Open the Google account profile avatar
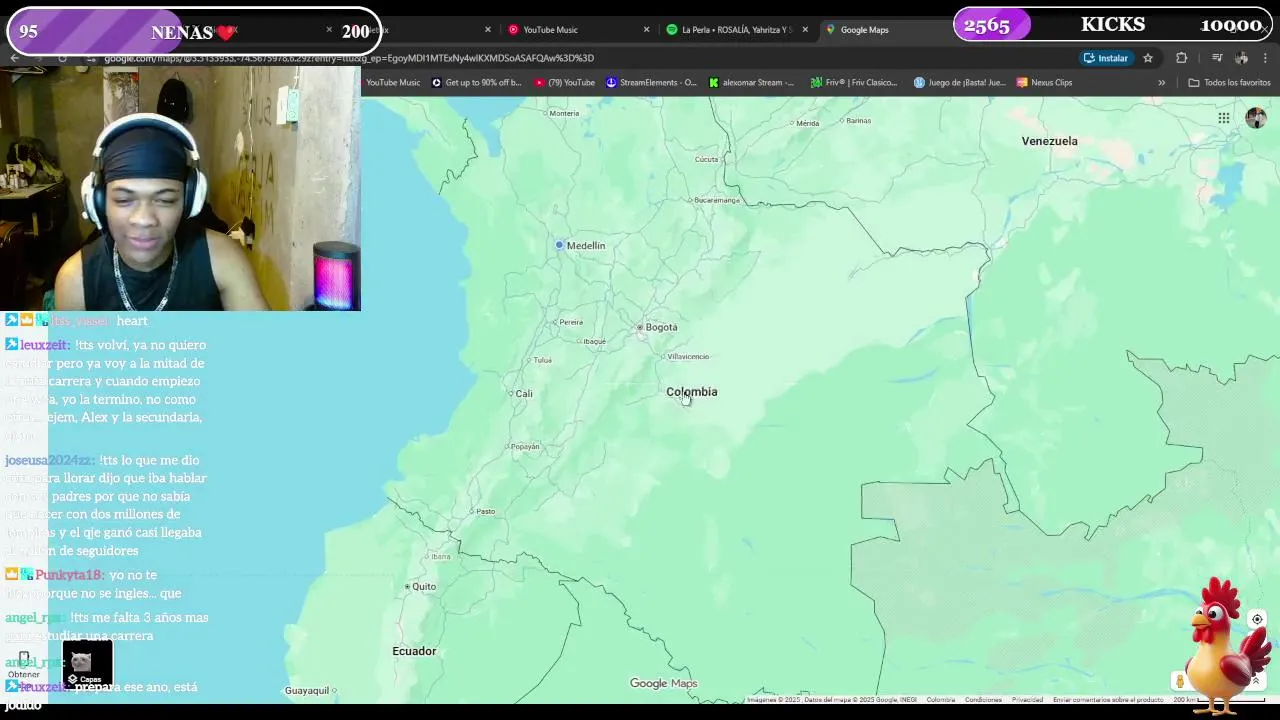The width and height of the screenshot is (1280, 720). pyautogui.click(x=1255, y=118)
